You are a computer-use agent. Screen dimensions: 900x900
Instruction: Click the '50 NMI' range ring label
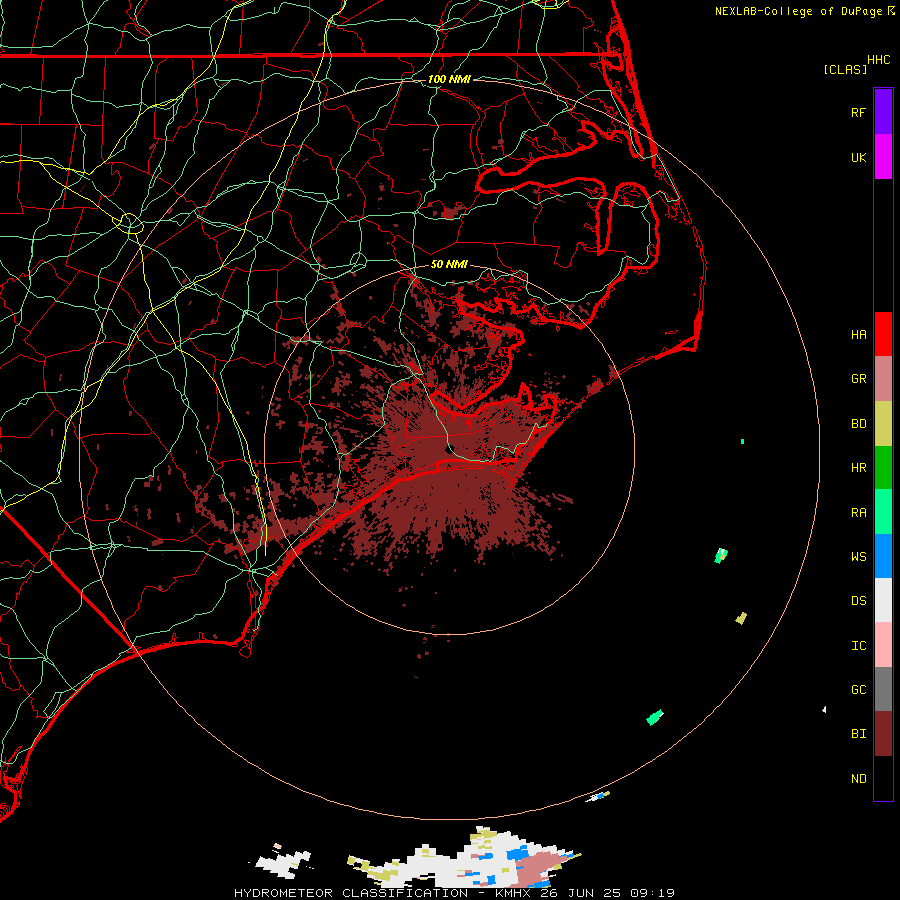[x=449, y=264]
